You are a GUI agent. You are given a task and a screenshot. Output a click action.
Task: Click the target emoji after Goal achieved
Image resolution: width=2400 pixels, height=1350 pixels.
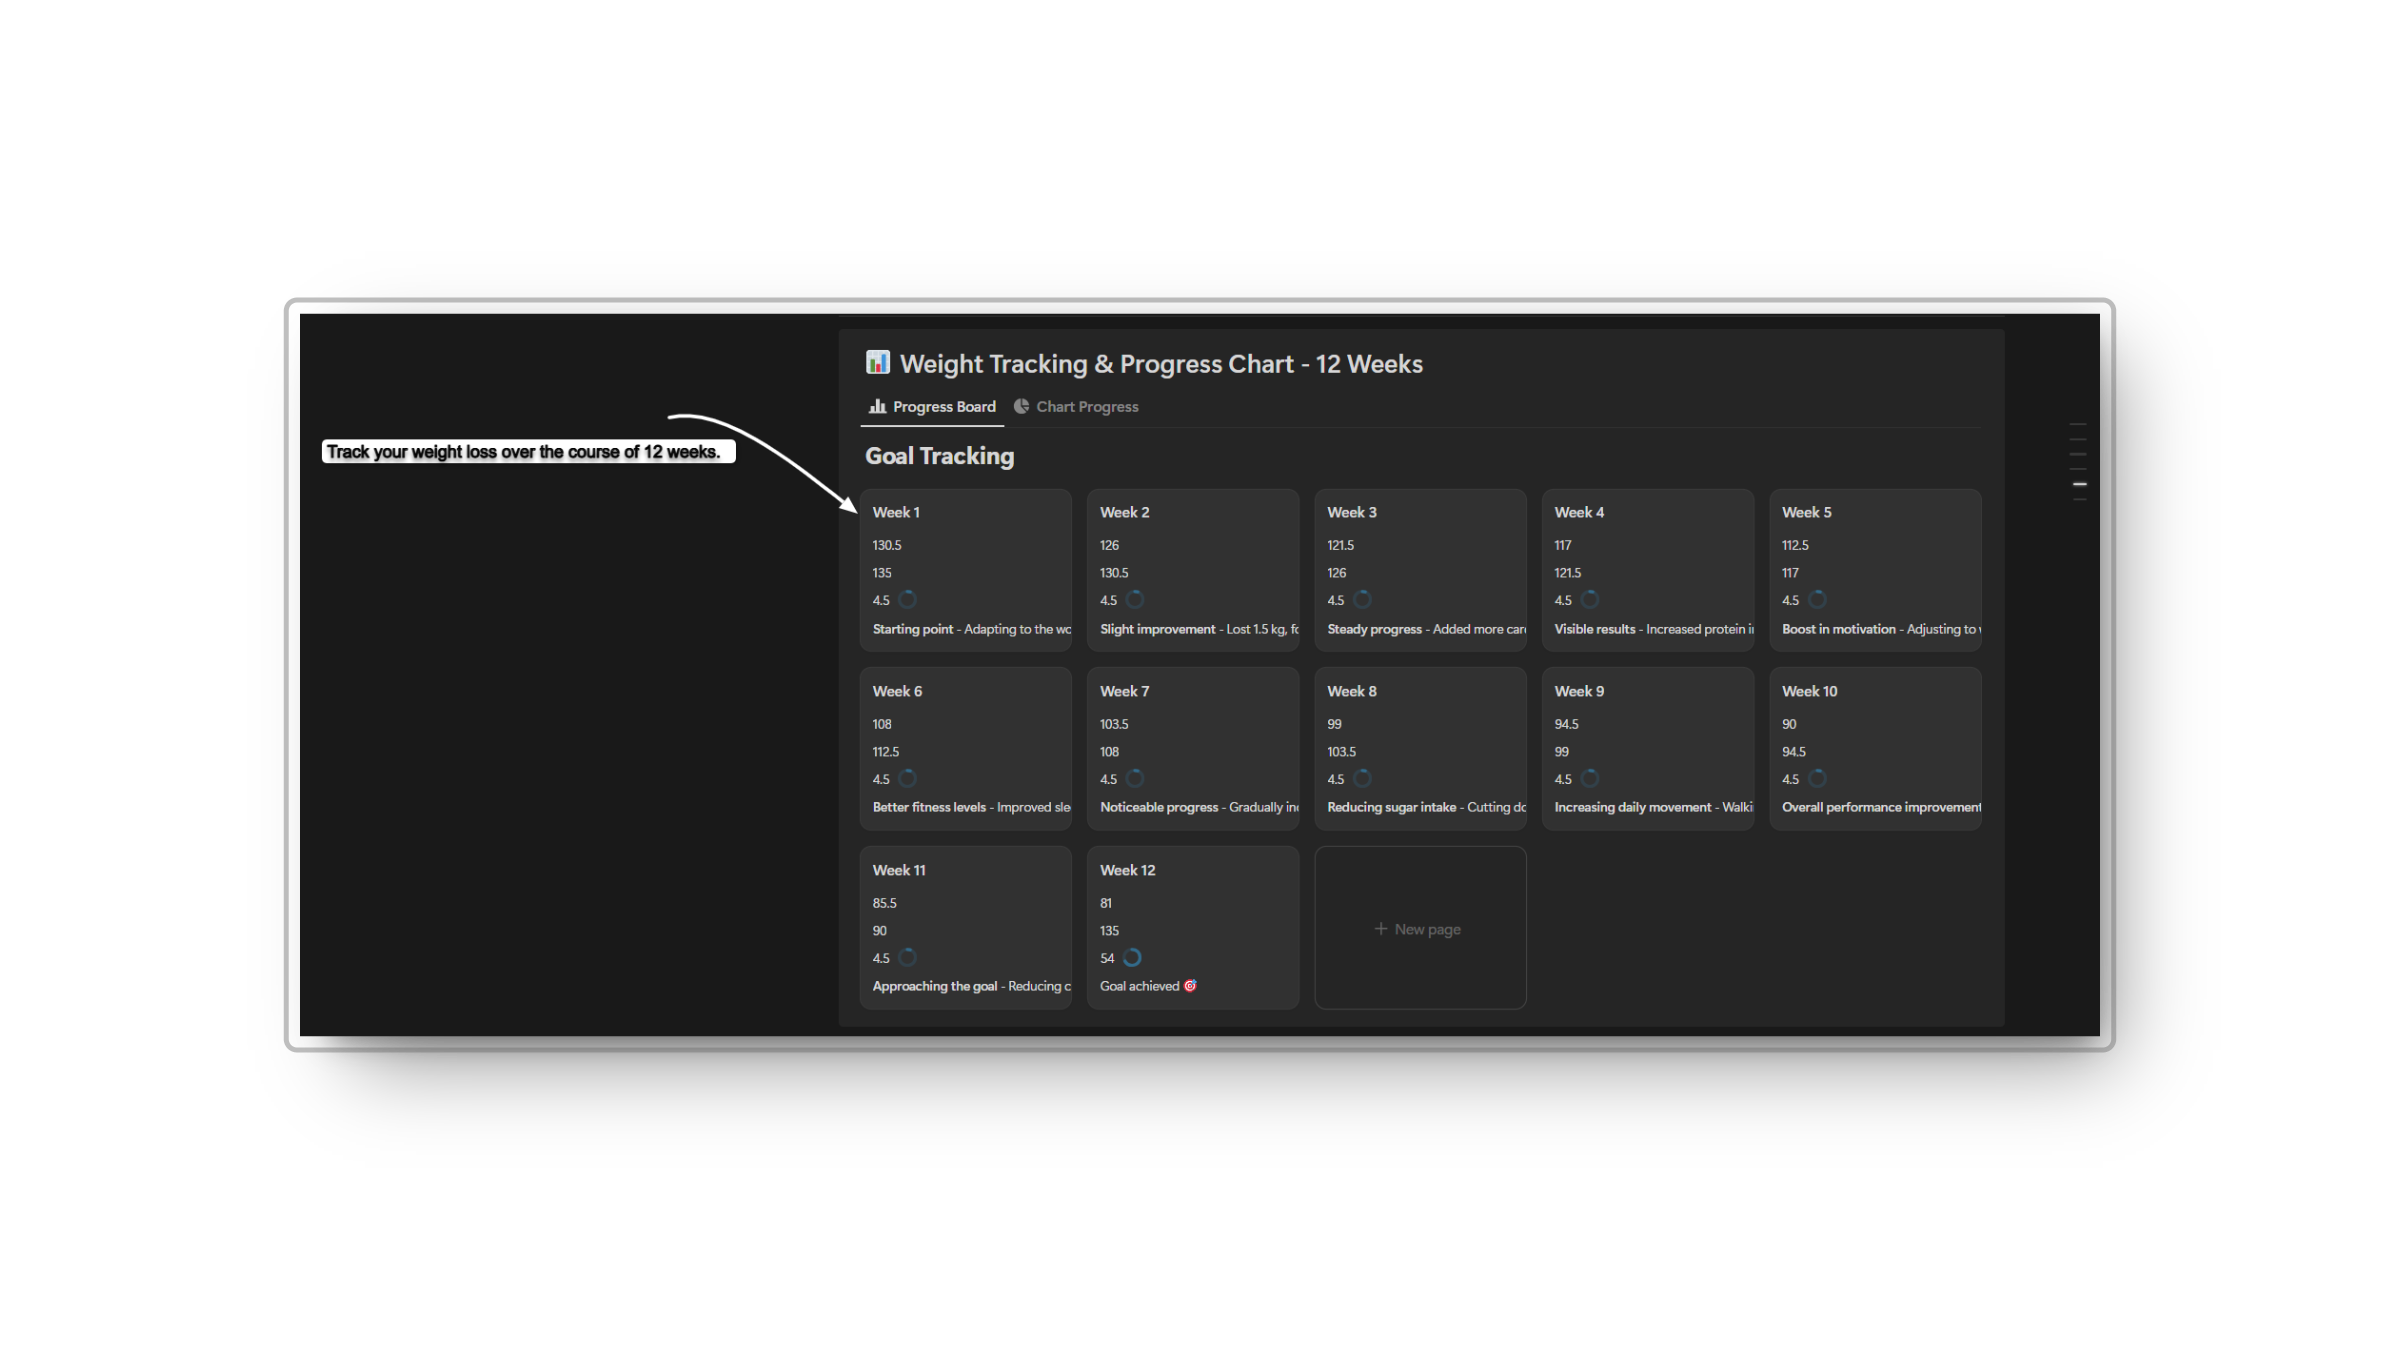(1190, 986)
